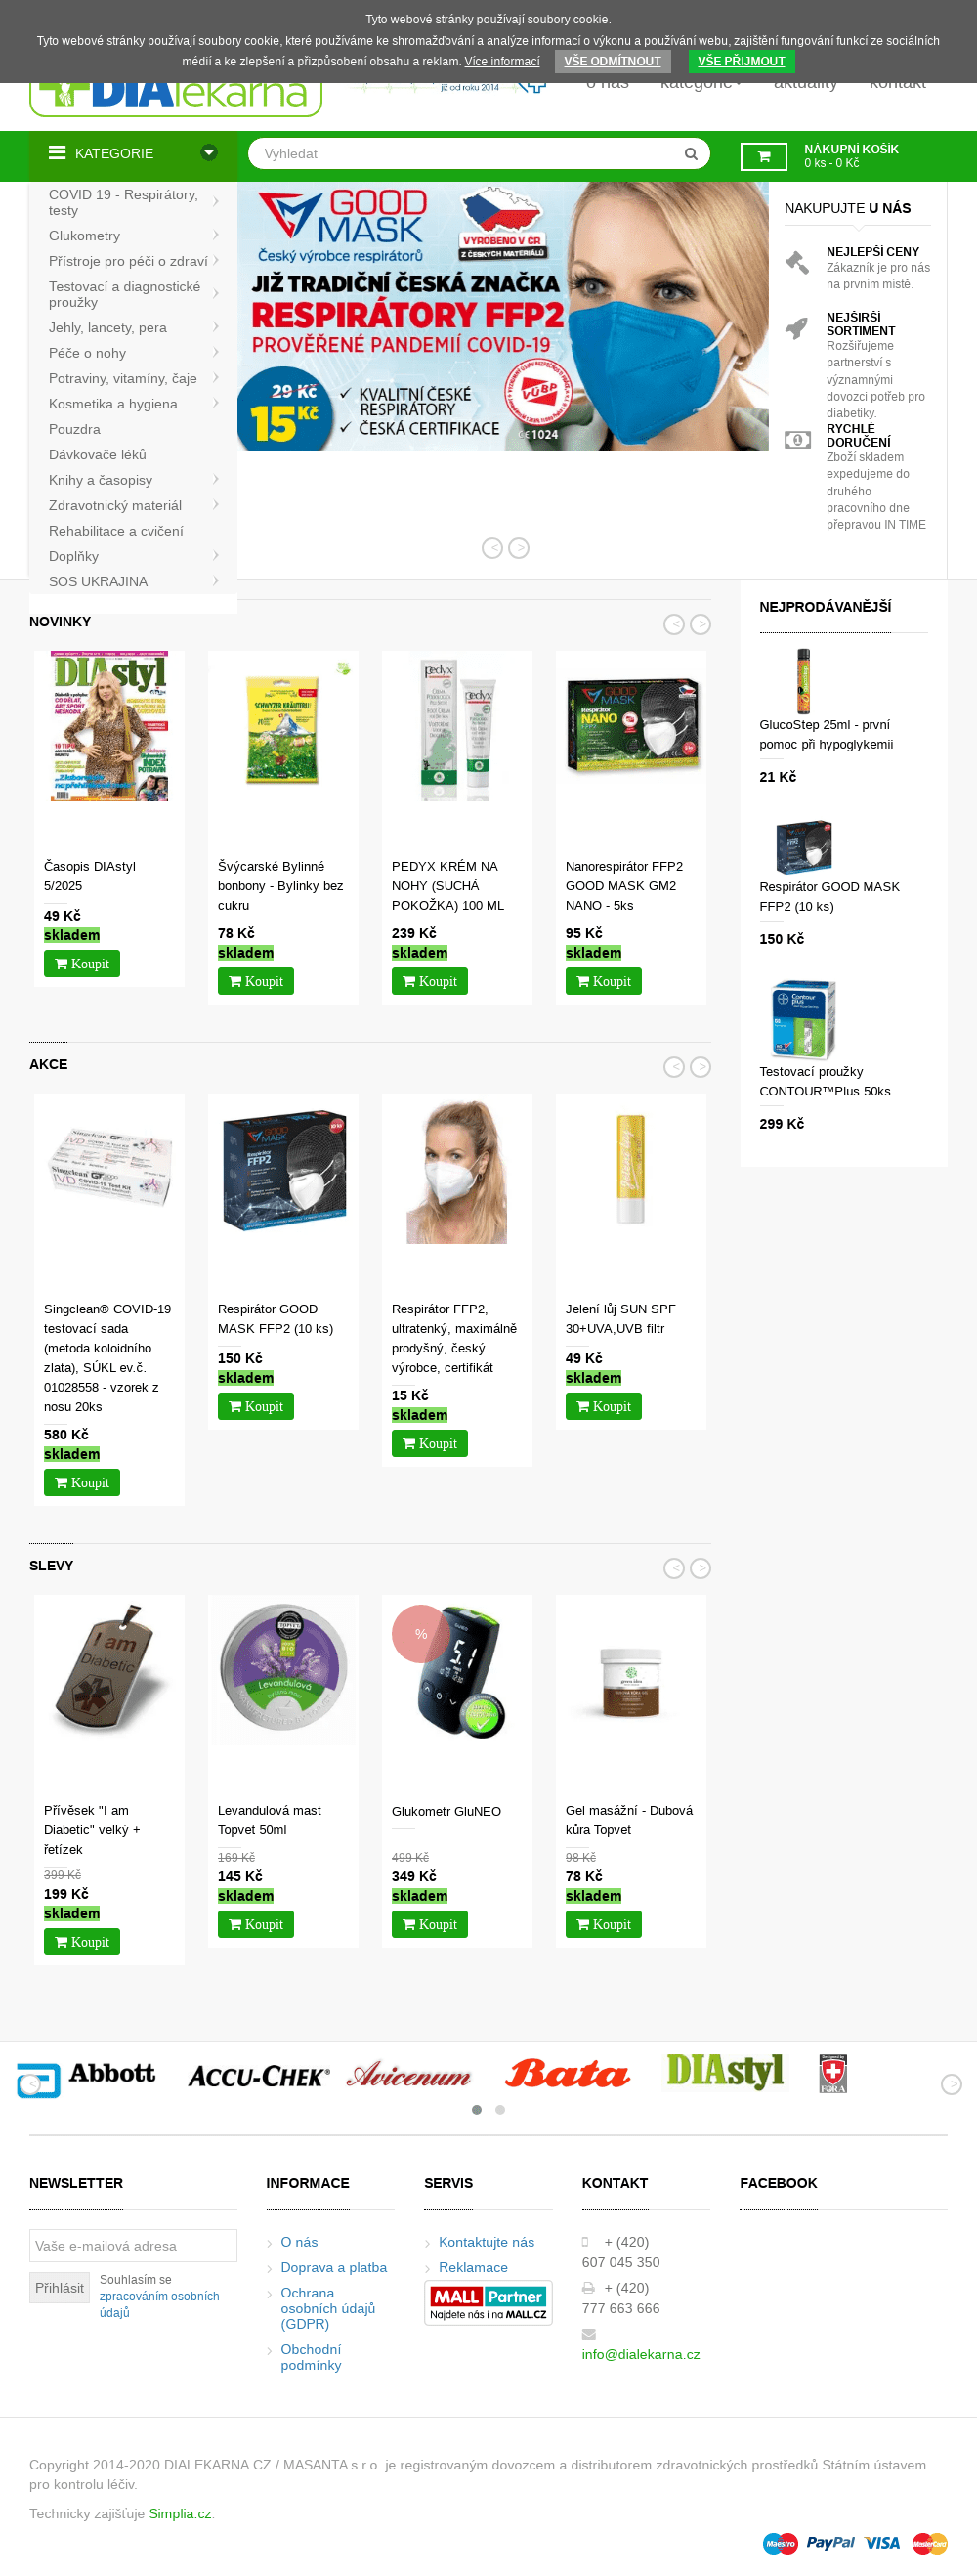Focus the newsletter e-mail address field
Image resolution: width=977 pixels, height=2576 pixels.
tap(133, 2246)
